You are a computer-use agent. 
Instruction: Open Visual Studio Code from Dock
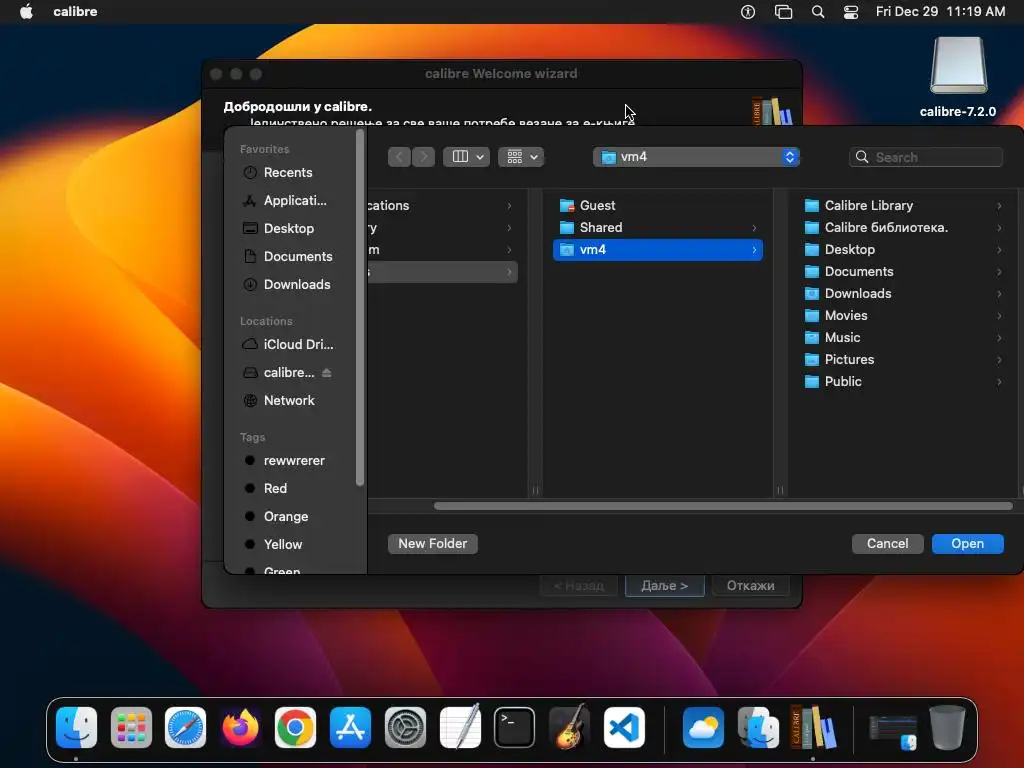click(624, 728)
